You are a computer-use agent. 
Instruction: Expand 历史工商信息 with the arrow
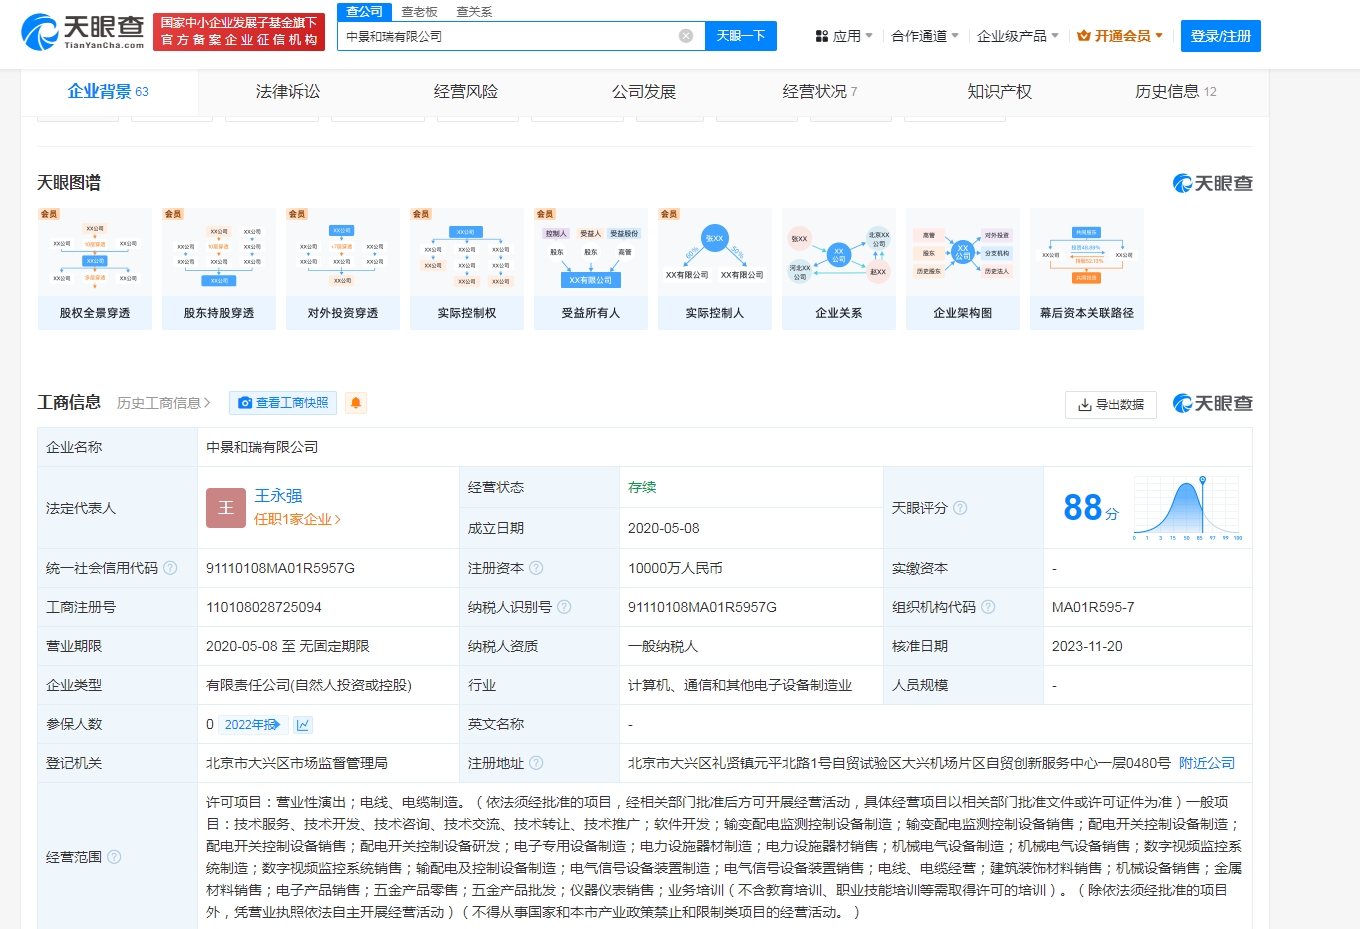207,403
